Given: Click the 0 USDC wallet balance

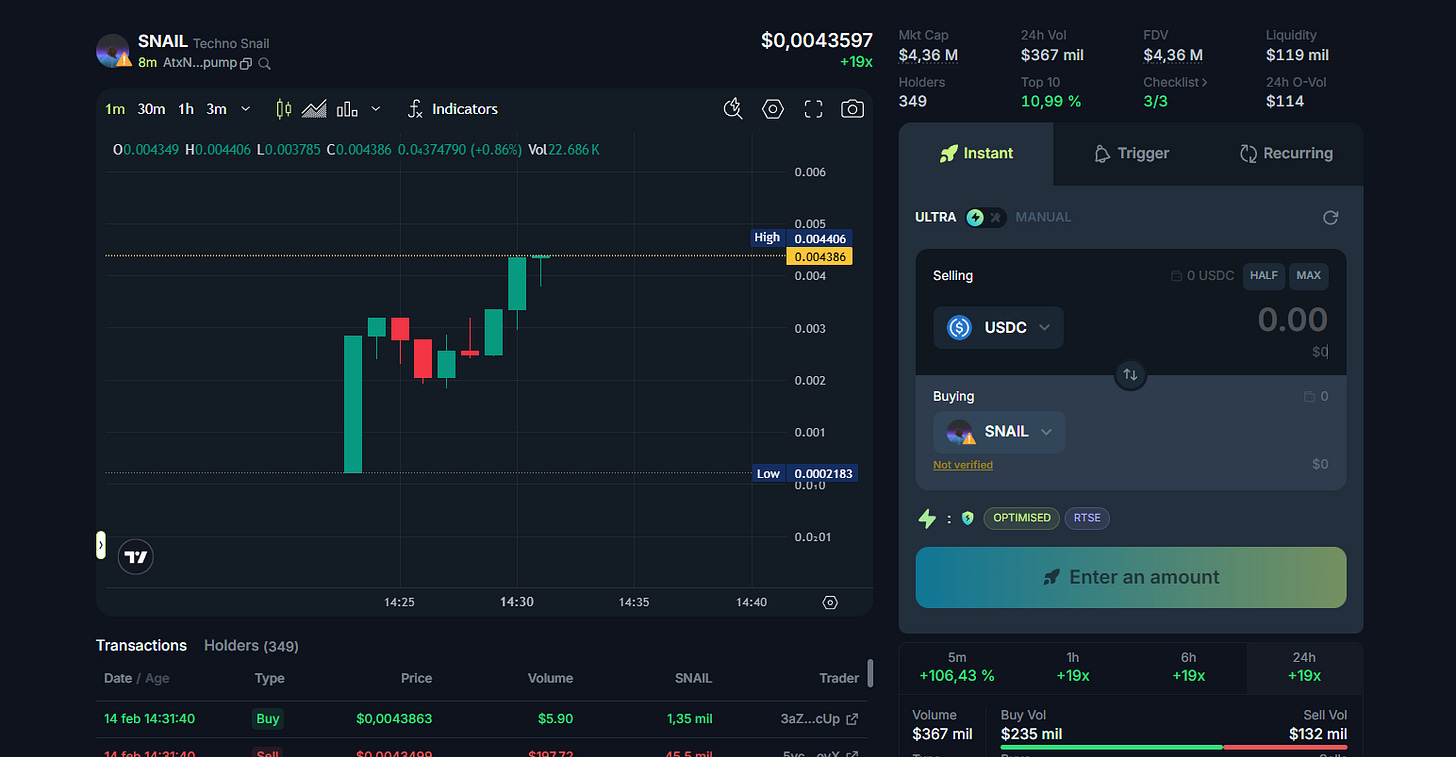Looking at the screenshot, I should (1203, 275).
